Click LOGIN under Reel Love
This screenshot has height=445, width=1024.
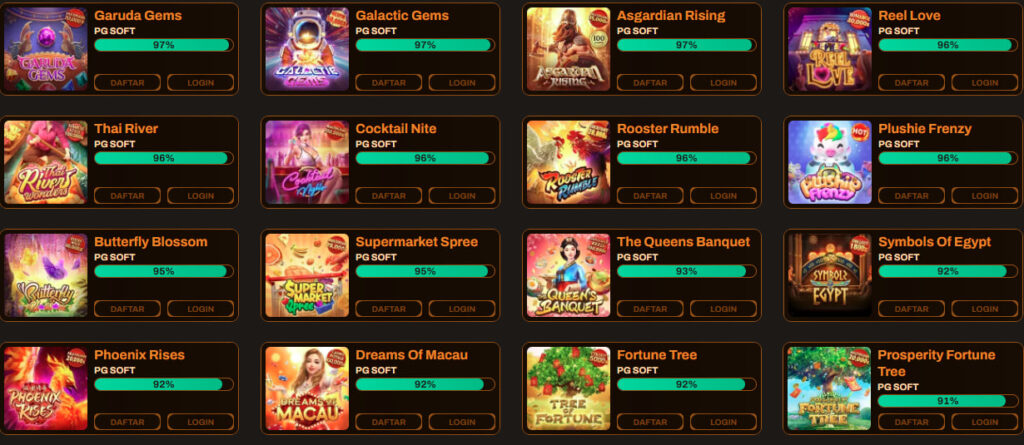pos(984,83)
